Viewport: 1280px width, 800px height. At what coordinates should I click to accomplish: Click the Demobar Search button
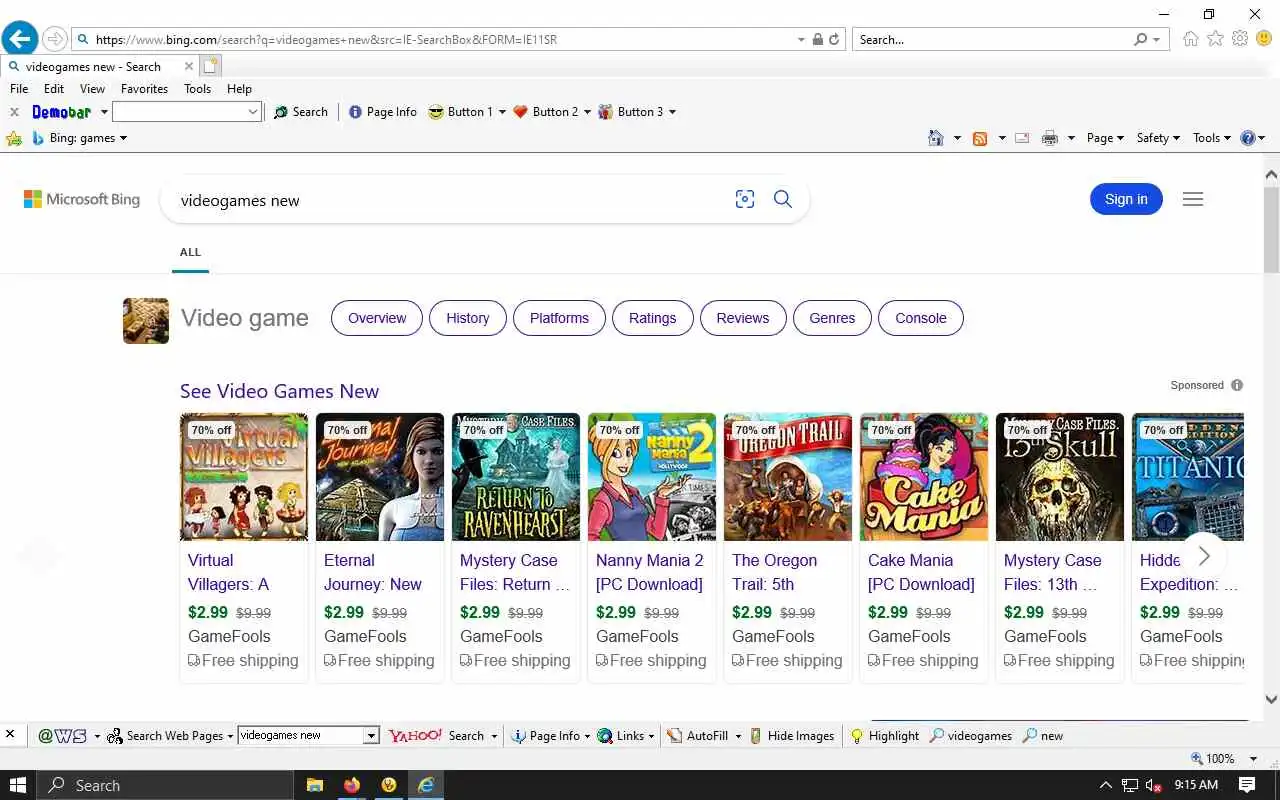point(300,112)
